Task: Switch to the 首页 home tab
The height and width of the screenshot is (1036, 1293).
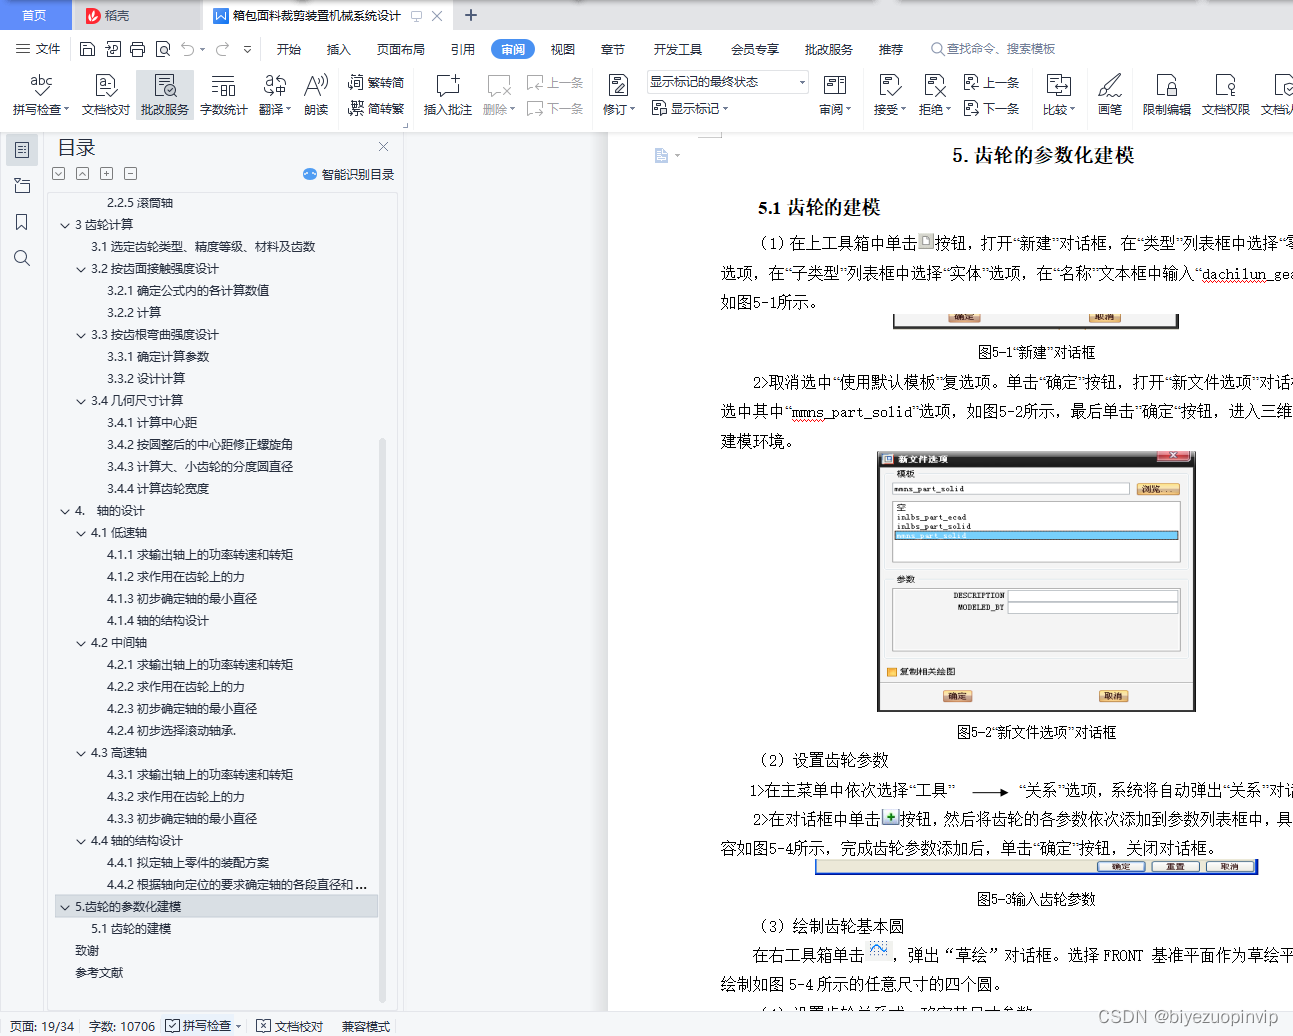Action: 35,15
